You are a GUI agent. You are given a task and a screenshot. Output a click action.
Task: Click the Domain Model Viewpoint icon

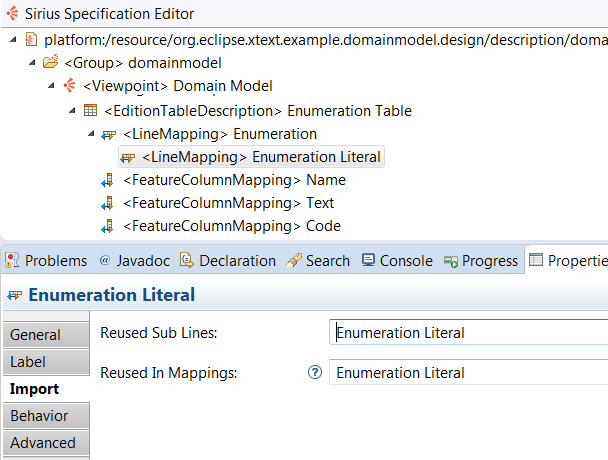pos(70,87)
